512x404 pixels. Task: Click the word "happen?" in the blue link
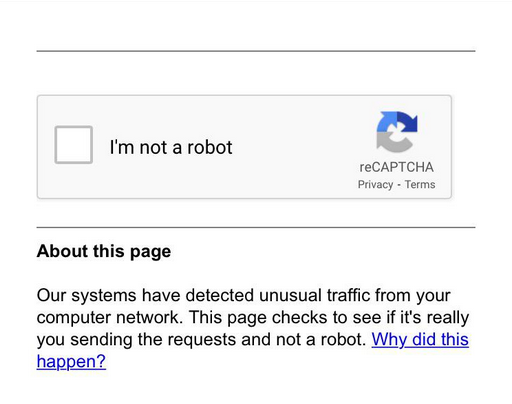tap(71, 361)
